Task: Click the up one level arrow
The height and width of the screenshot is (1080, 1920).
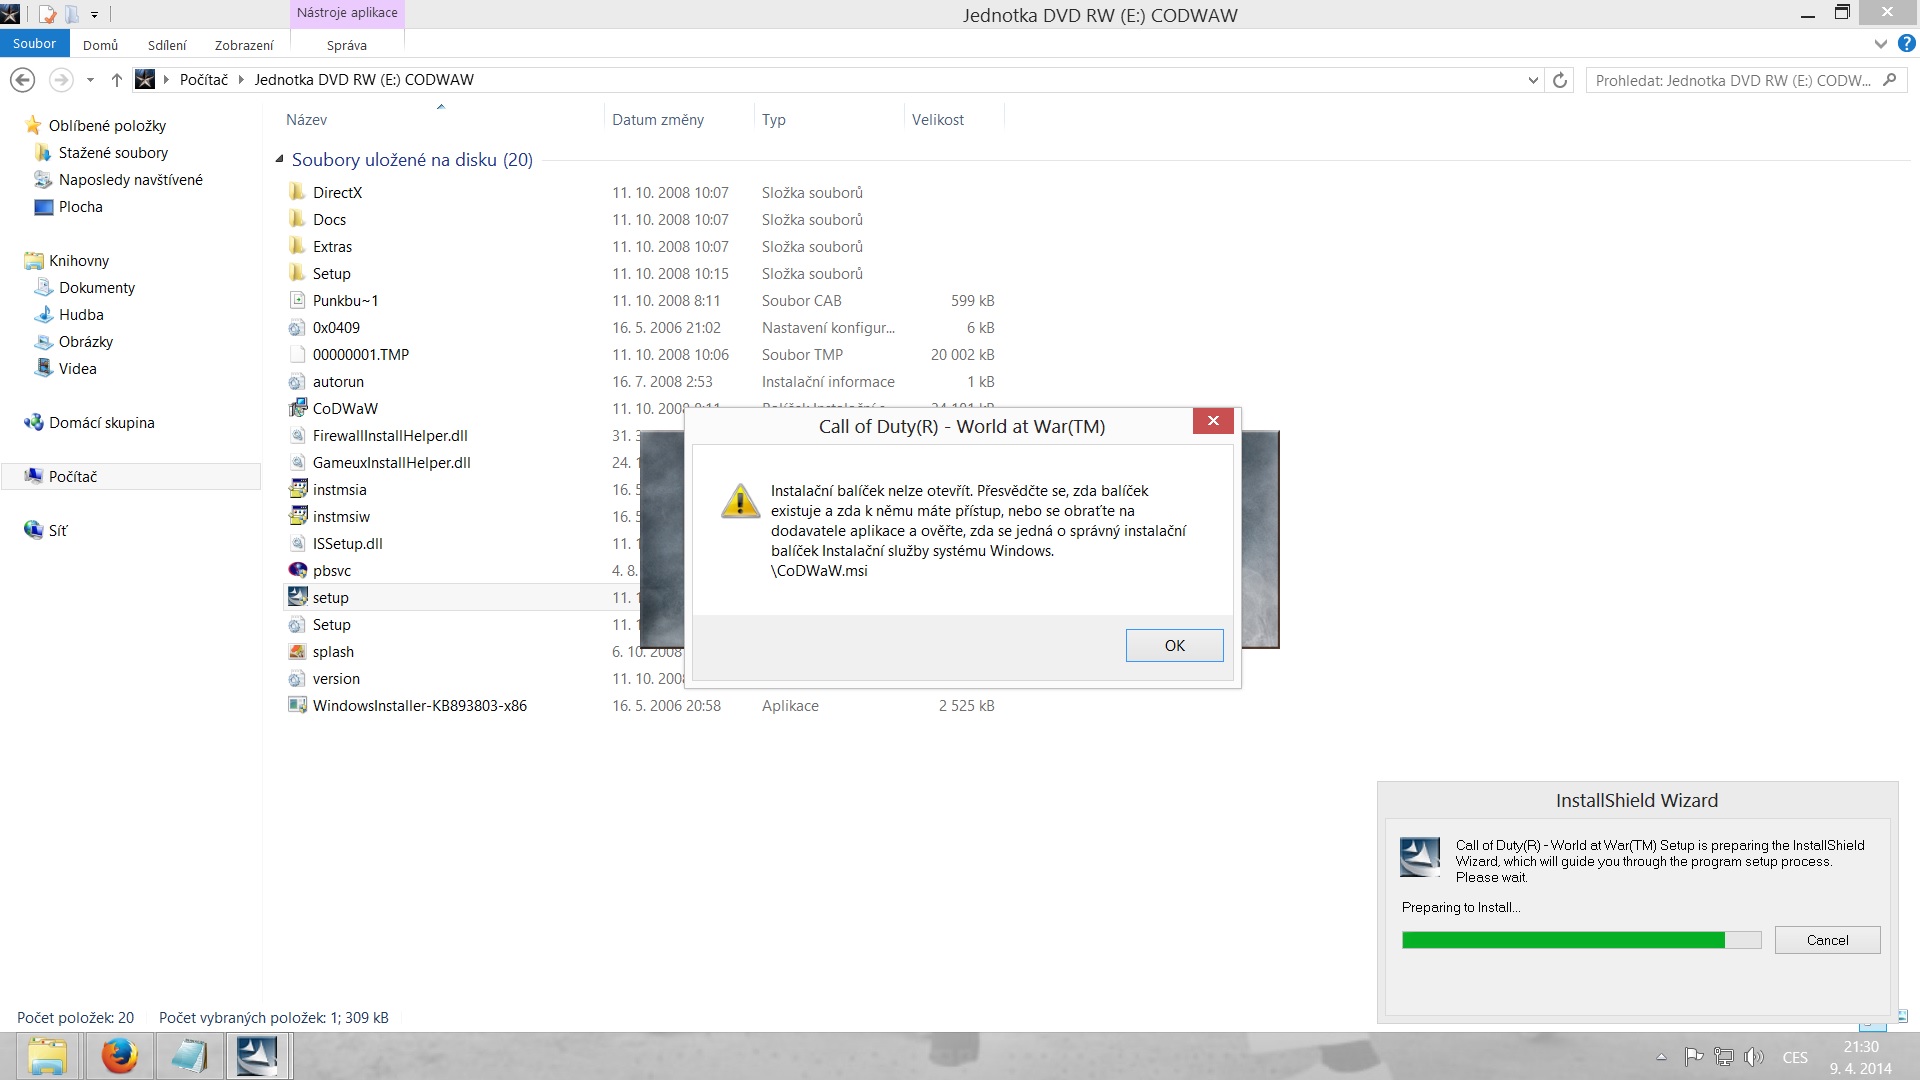Action: click(x=116, y=80)
